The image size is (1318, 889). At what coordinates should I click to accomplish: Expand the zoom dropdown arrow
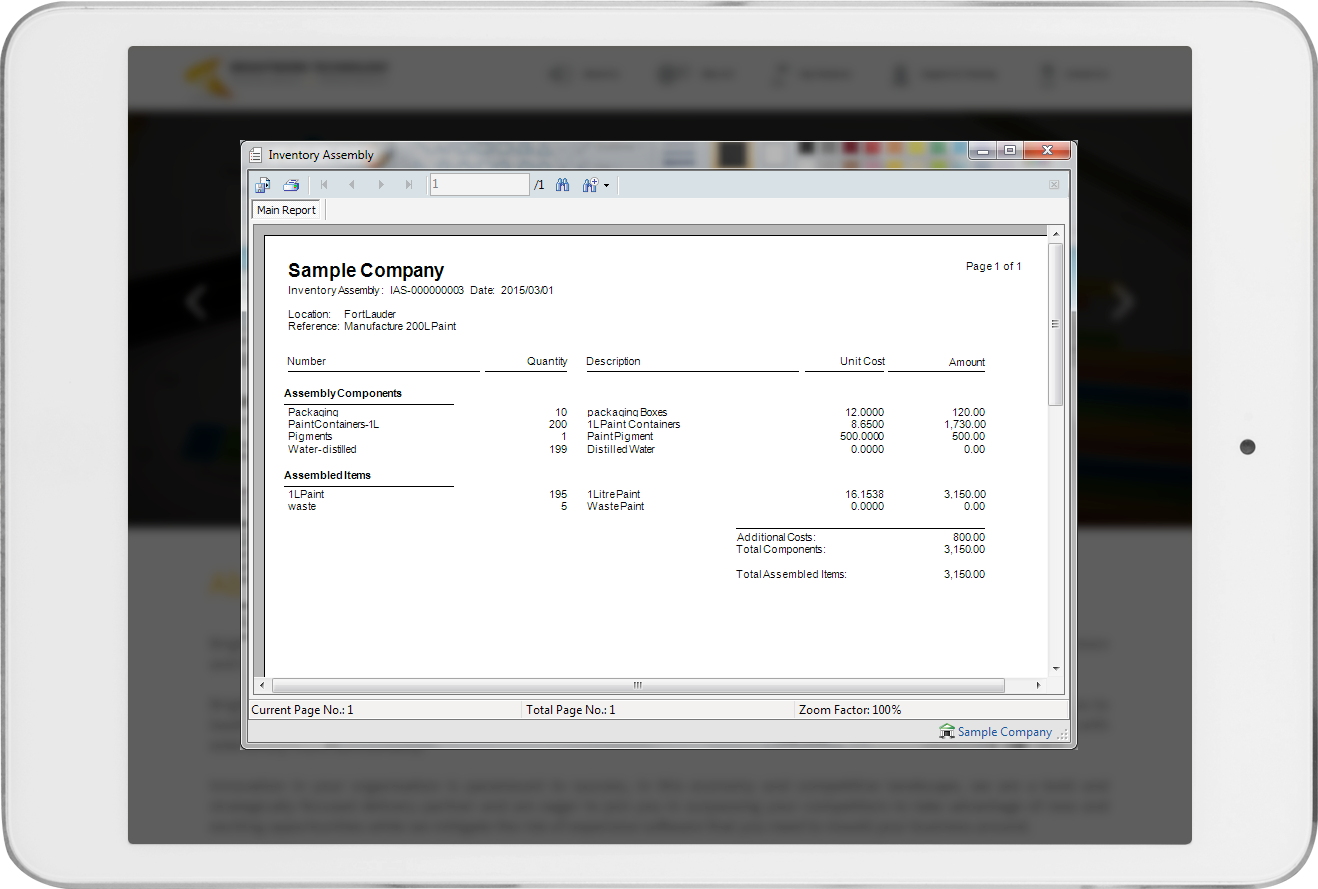(607, 186)
